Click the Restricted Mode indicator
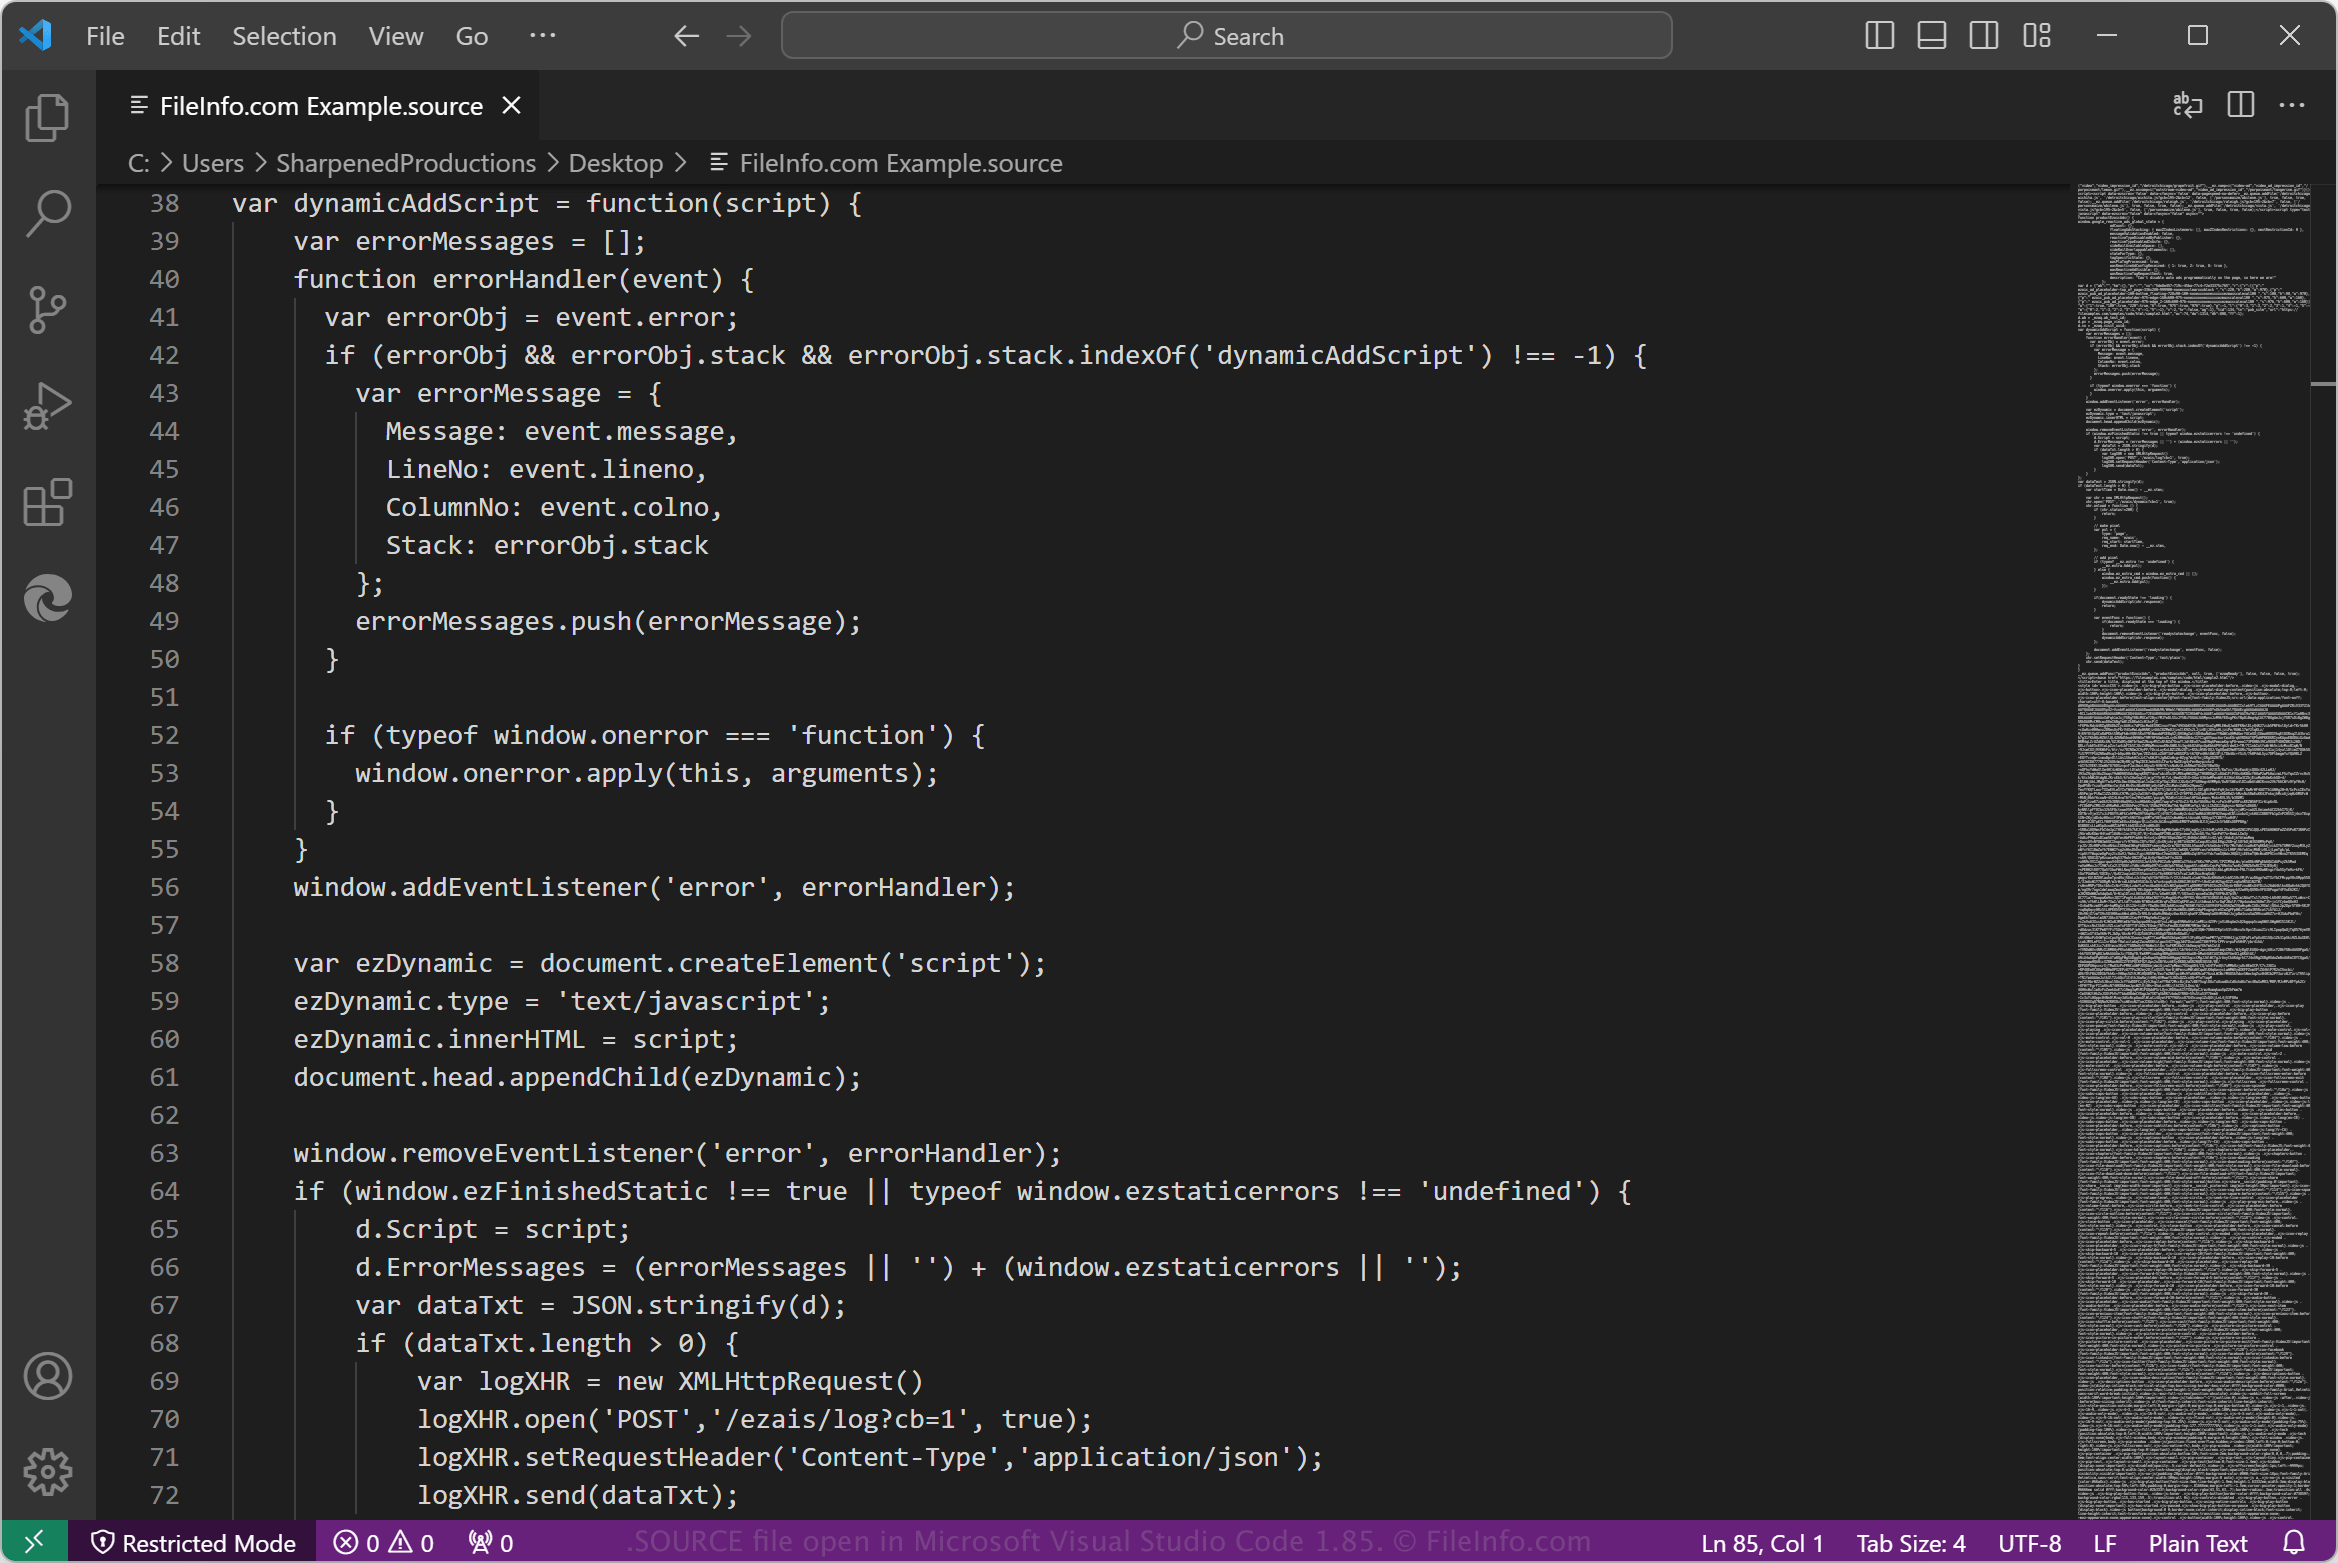Image resolution: width=2338 pixels, height=1563 pixels. click(196, 1542)
